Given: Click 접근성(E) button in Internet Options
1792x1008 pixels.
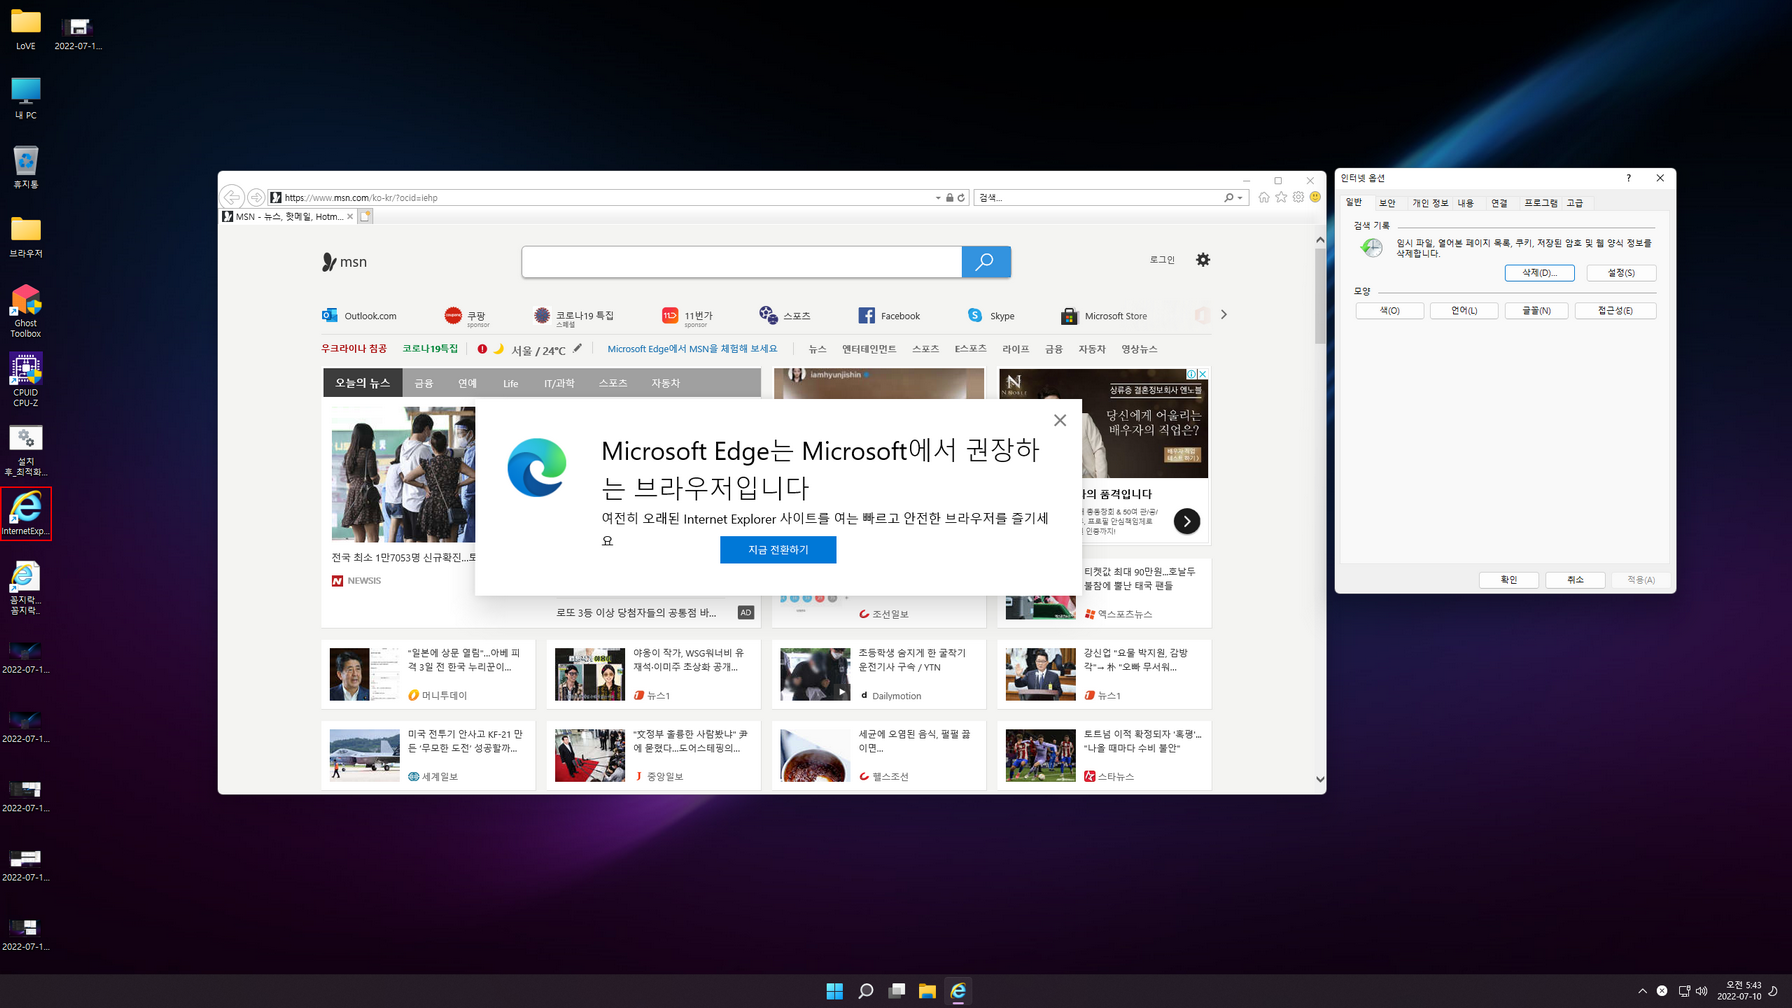Looking at the screenshot, I should tap(1615, 311).
